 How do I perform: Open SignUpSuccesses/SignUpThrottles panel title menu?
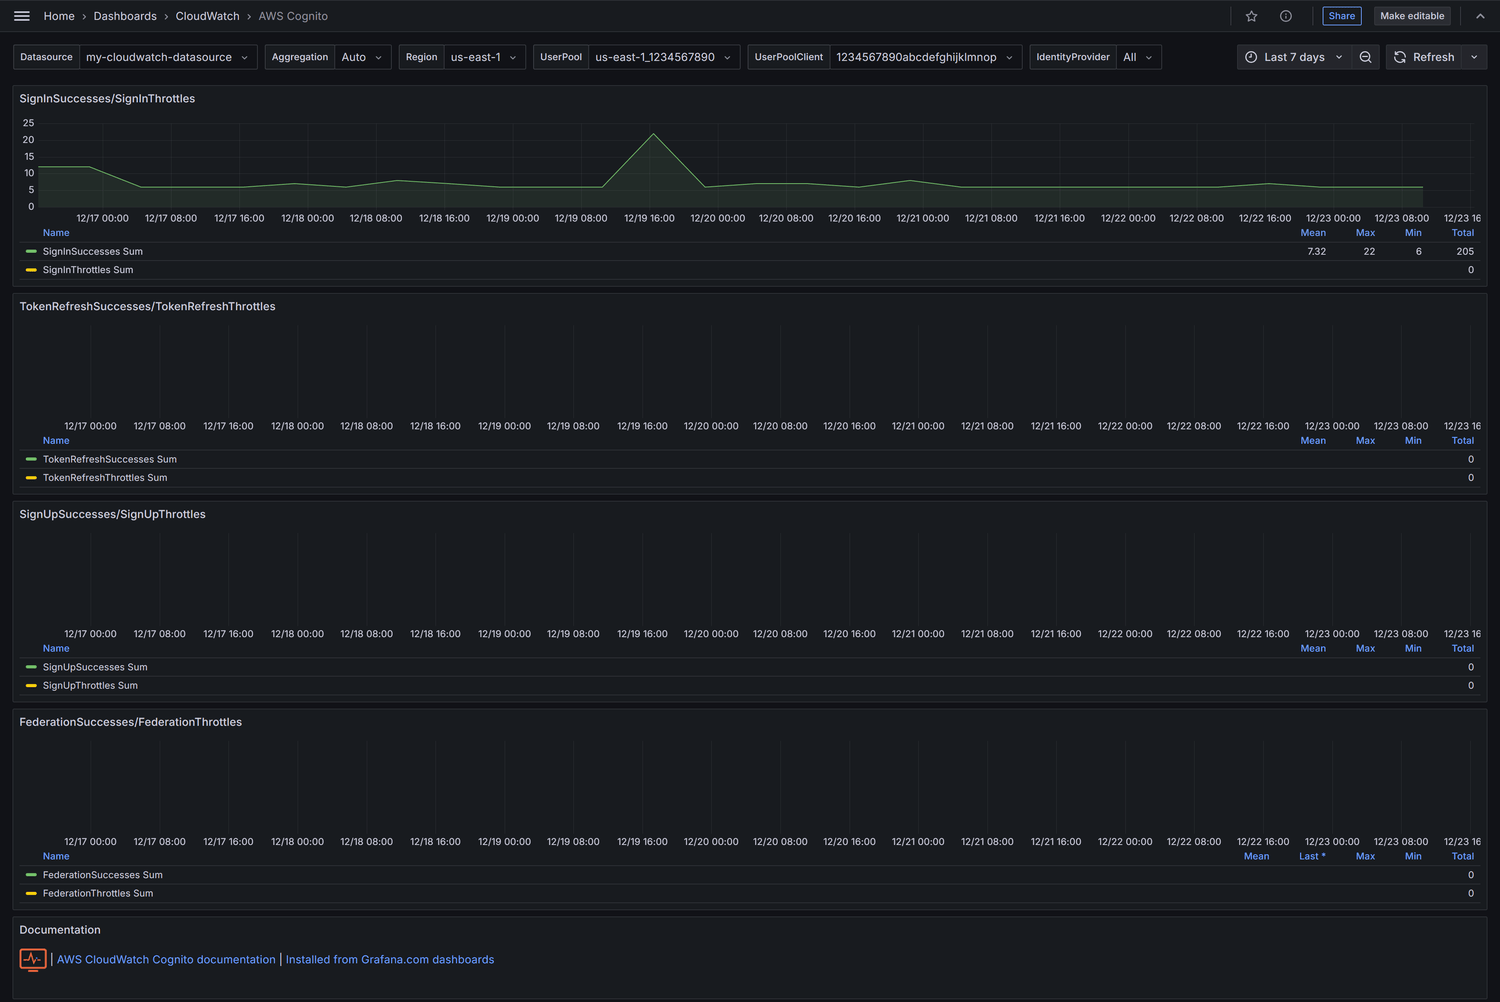tap(112, 515)
